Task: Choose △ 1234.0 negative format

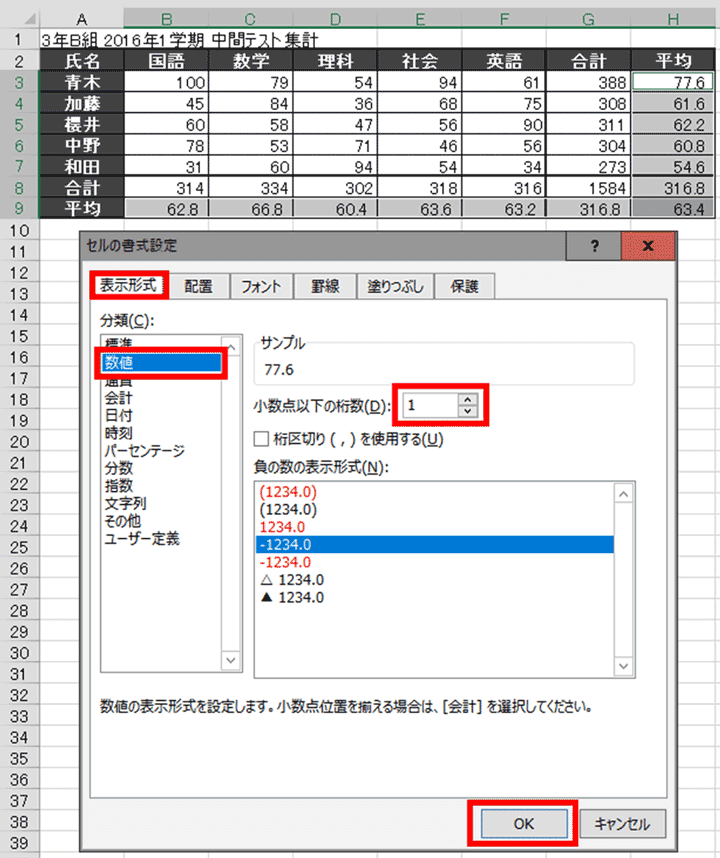Action: 434,579
